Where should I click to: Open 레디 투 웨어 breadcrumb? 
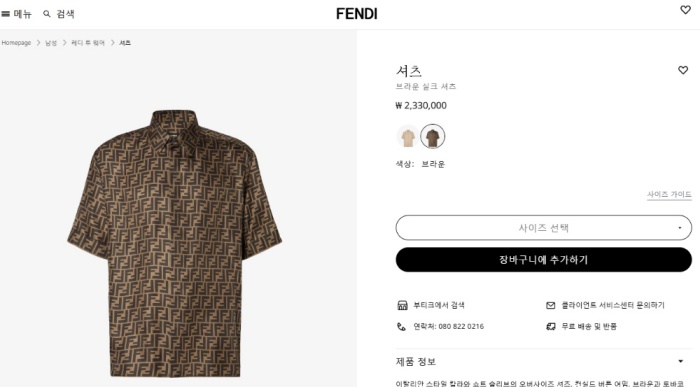coord(88,43)
